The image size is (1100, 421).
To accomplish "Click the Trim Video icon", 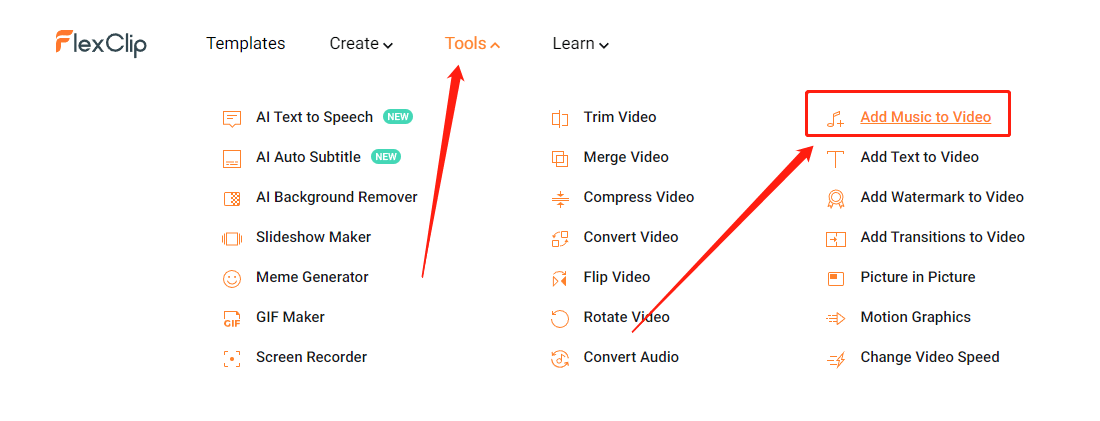I will tap(560, 119).
